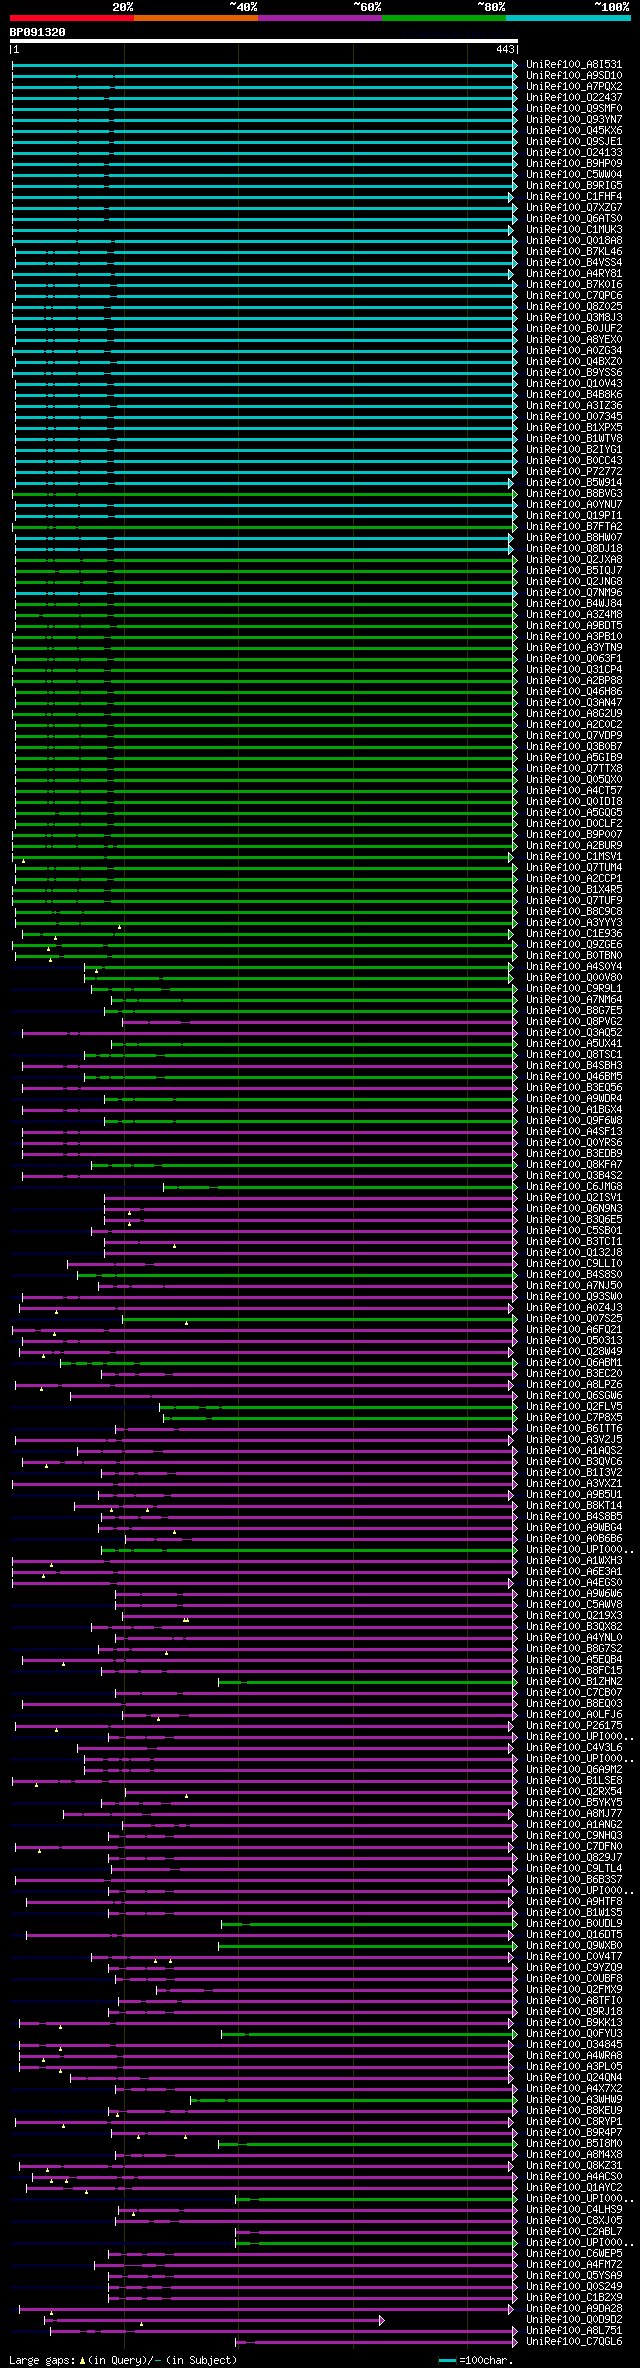This screenshot has width=640, height=2368.
Task: Select the query name BP091320
Action: pos(38,32)
